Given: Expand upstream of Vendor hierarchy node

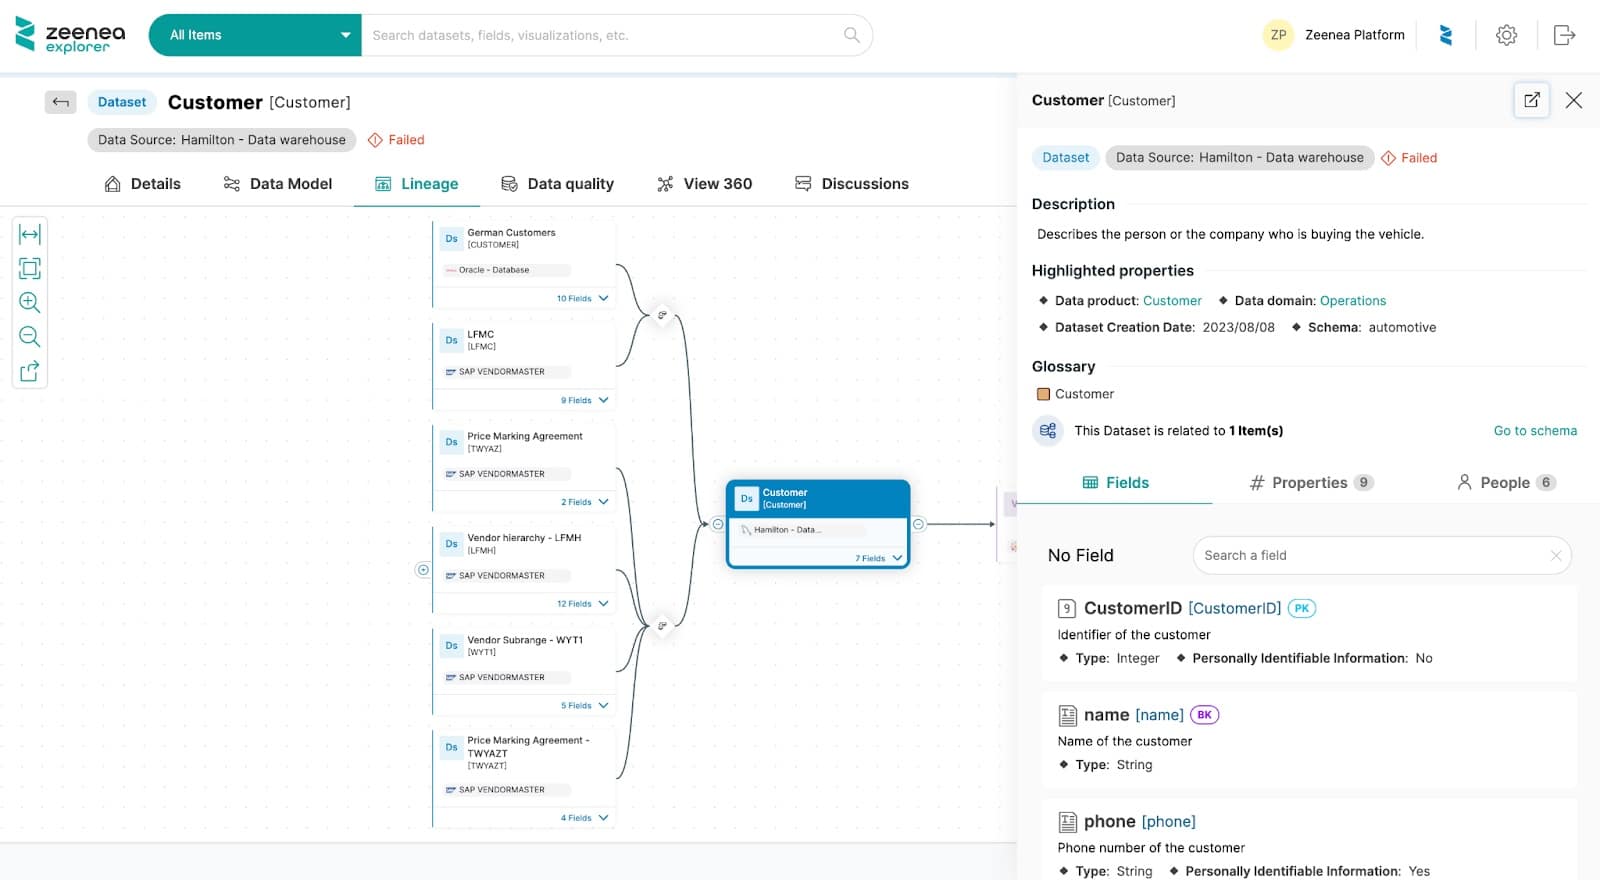Looking at the screenshot, I should point(423,570).
